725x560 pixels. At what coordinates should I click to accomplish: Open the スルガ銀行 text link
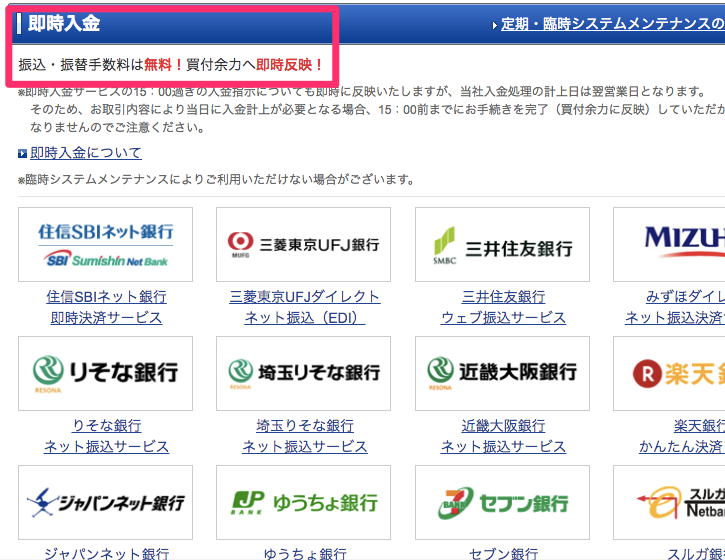pyautogui.click(x=696, y=553)
